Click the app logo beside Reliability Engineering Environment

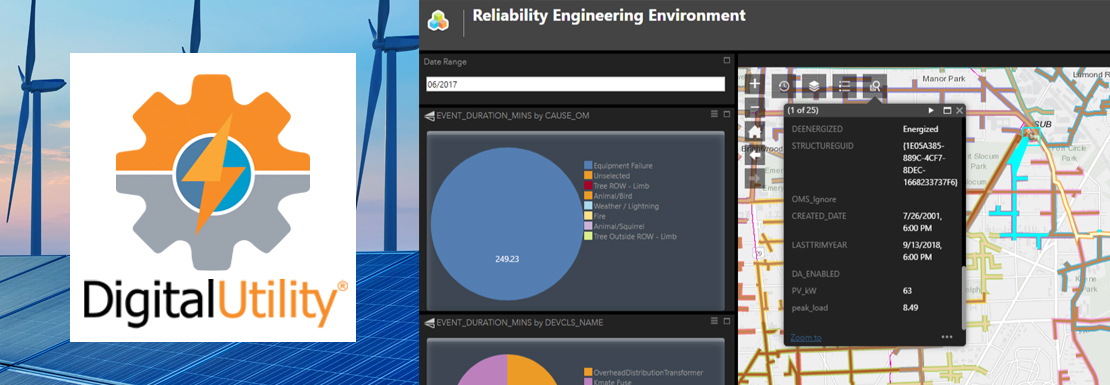(438, 20)
